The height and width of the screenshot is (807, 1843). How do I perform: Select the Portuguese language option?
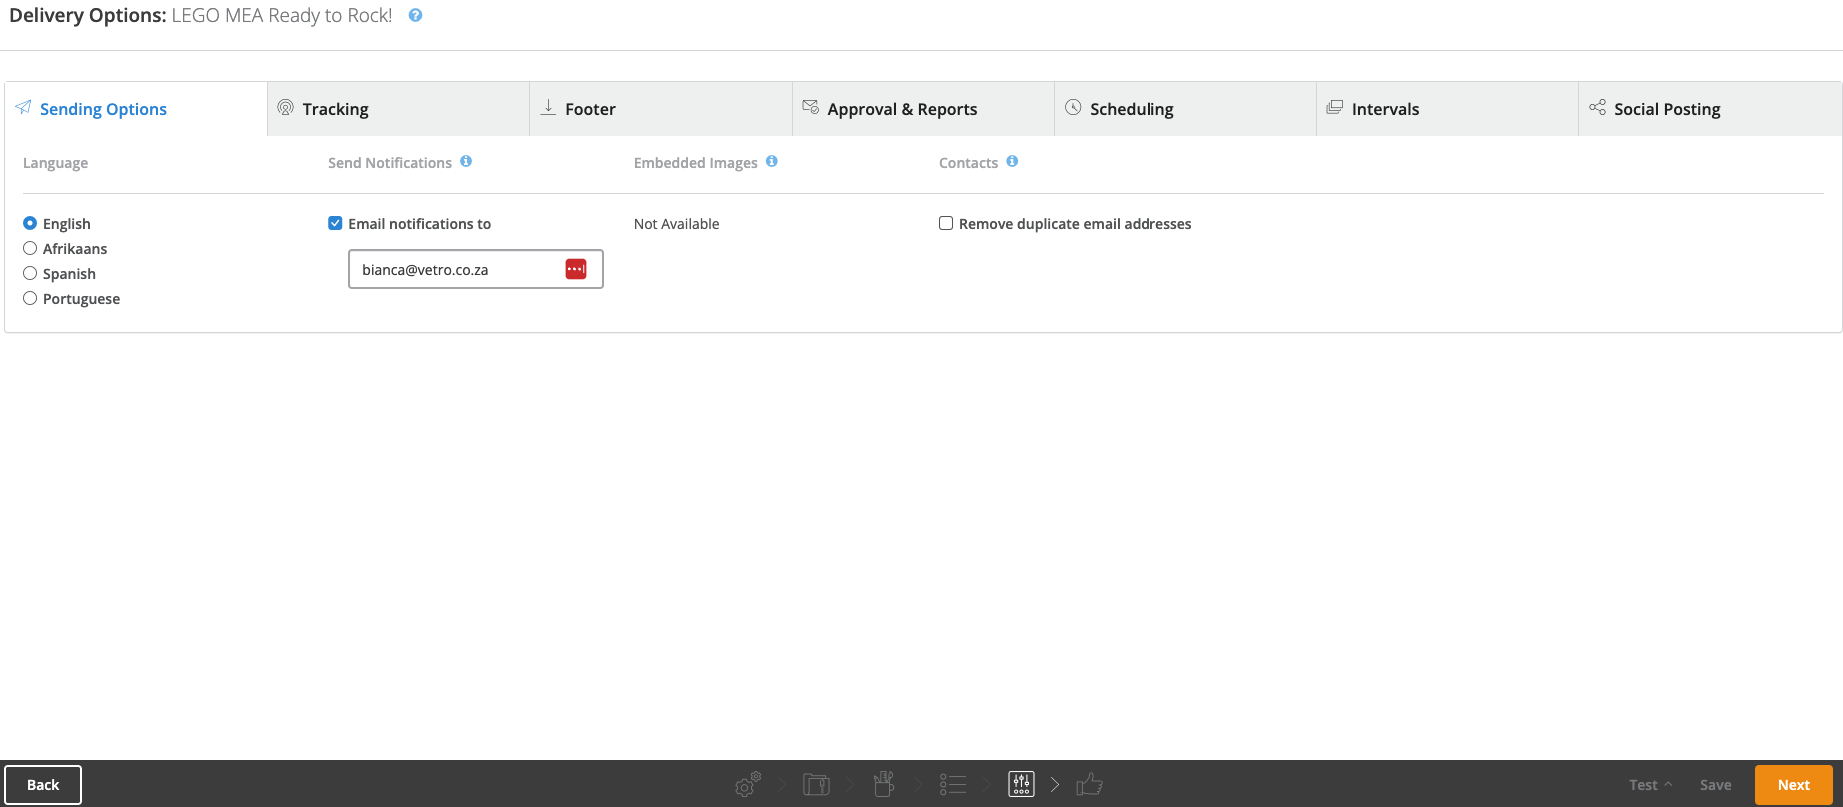[x=30, y=299]
